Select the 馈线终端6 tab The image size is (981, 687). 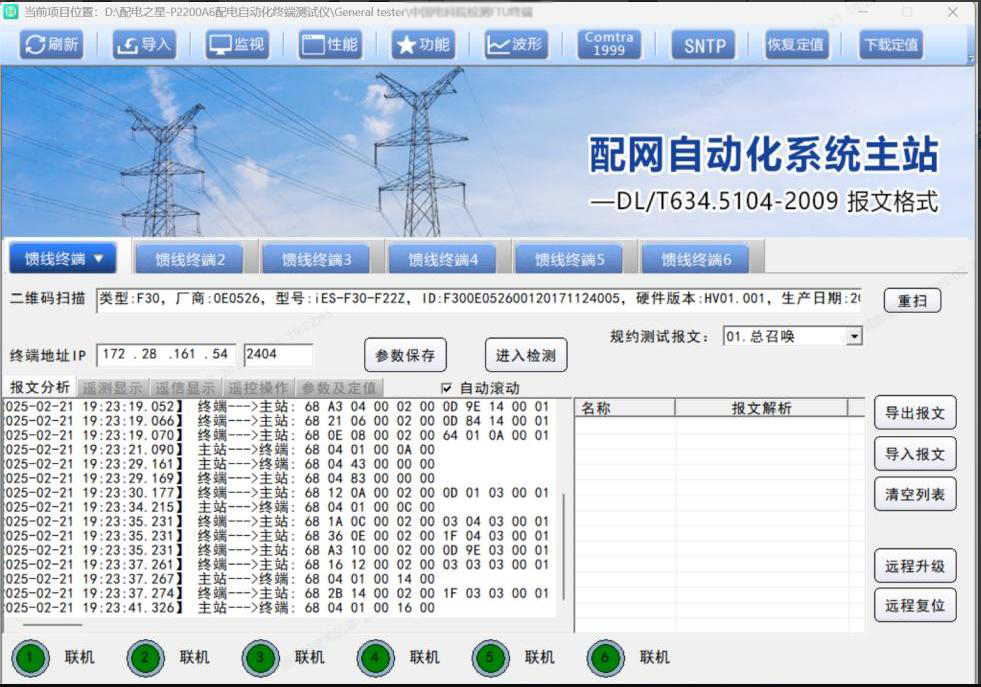pos(697,260)
